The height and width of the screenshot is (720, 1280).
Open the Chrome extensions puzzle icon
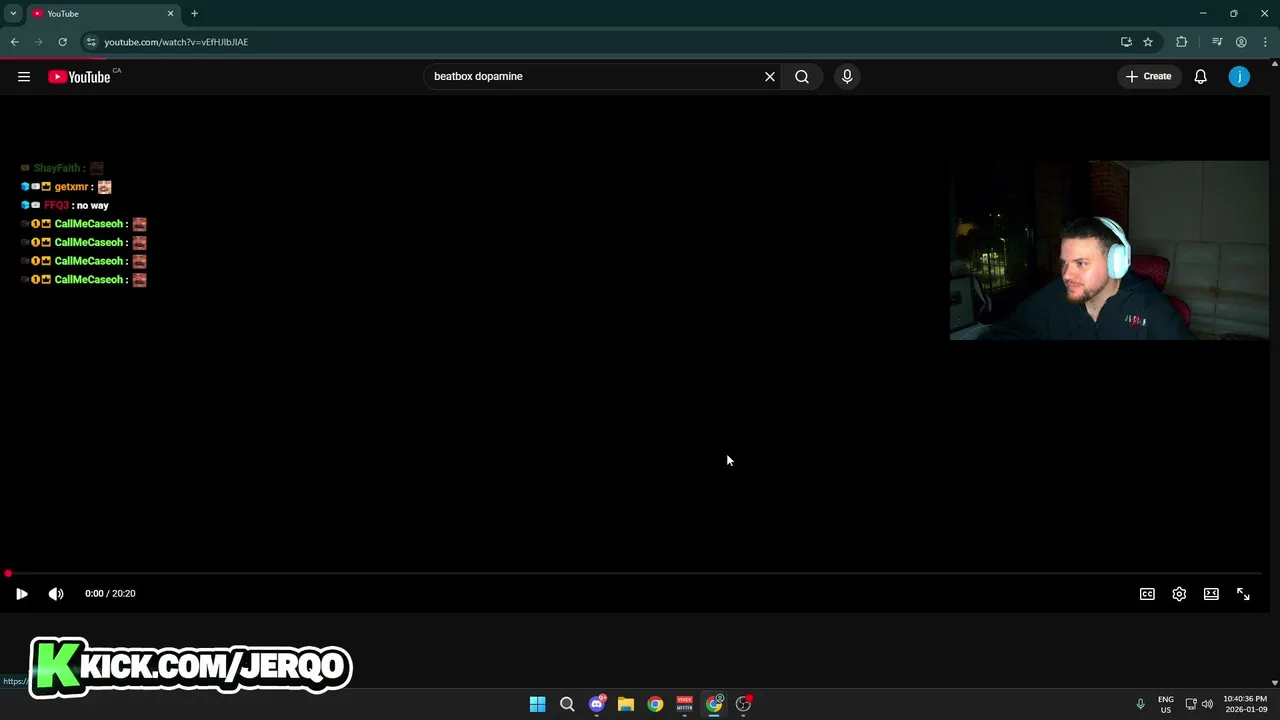(1182, 42)
